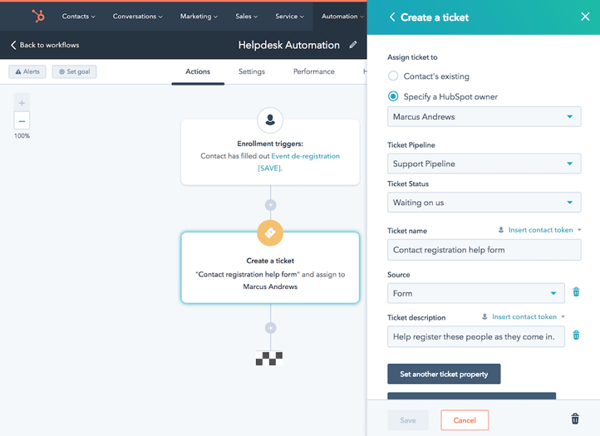Screen dimensions: 600x436
Task: Click the zoom out minus button
Action: (22, 121)
